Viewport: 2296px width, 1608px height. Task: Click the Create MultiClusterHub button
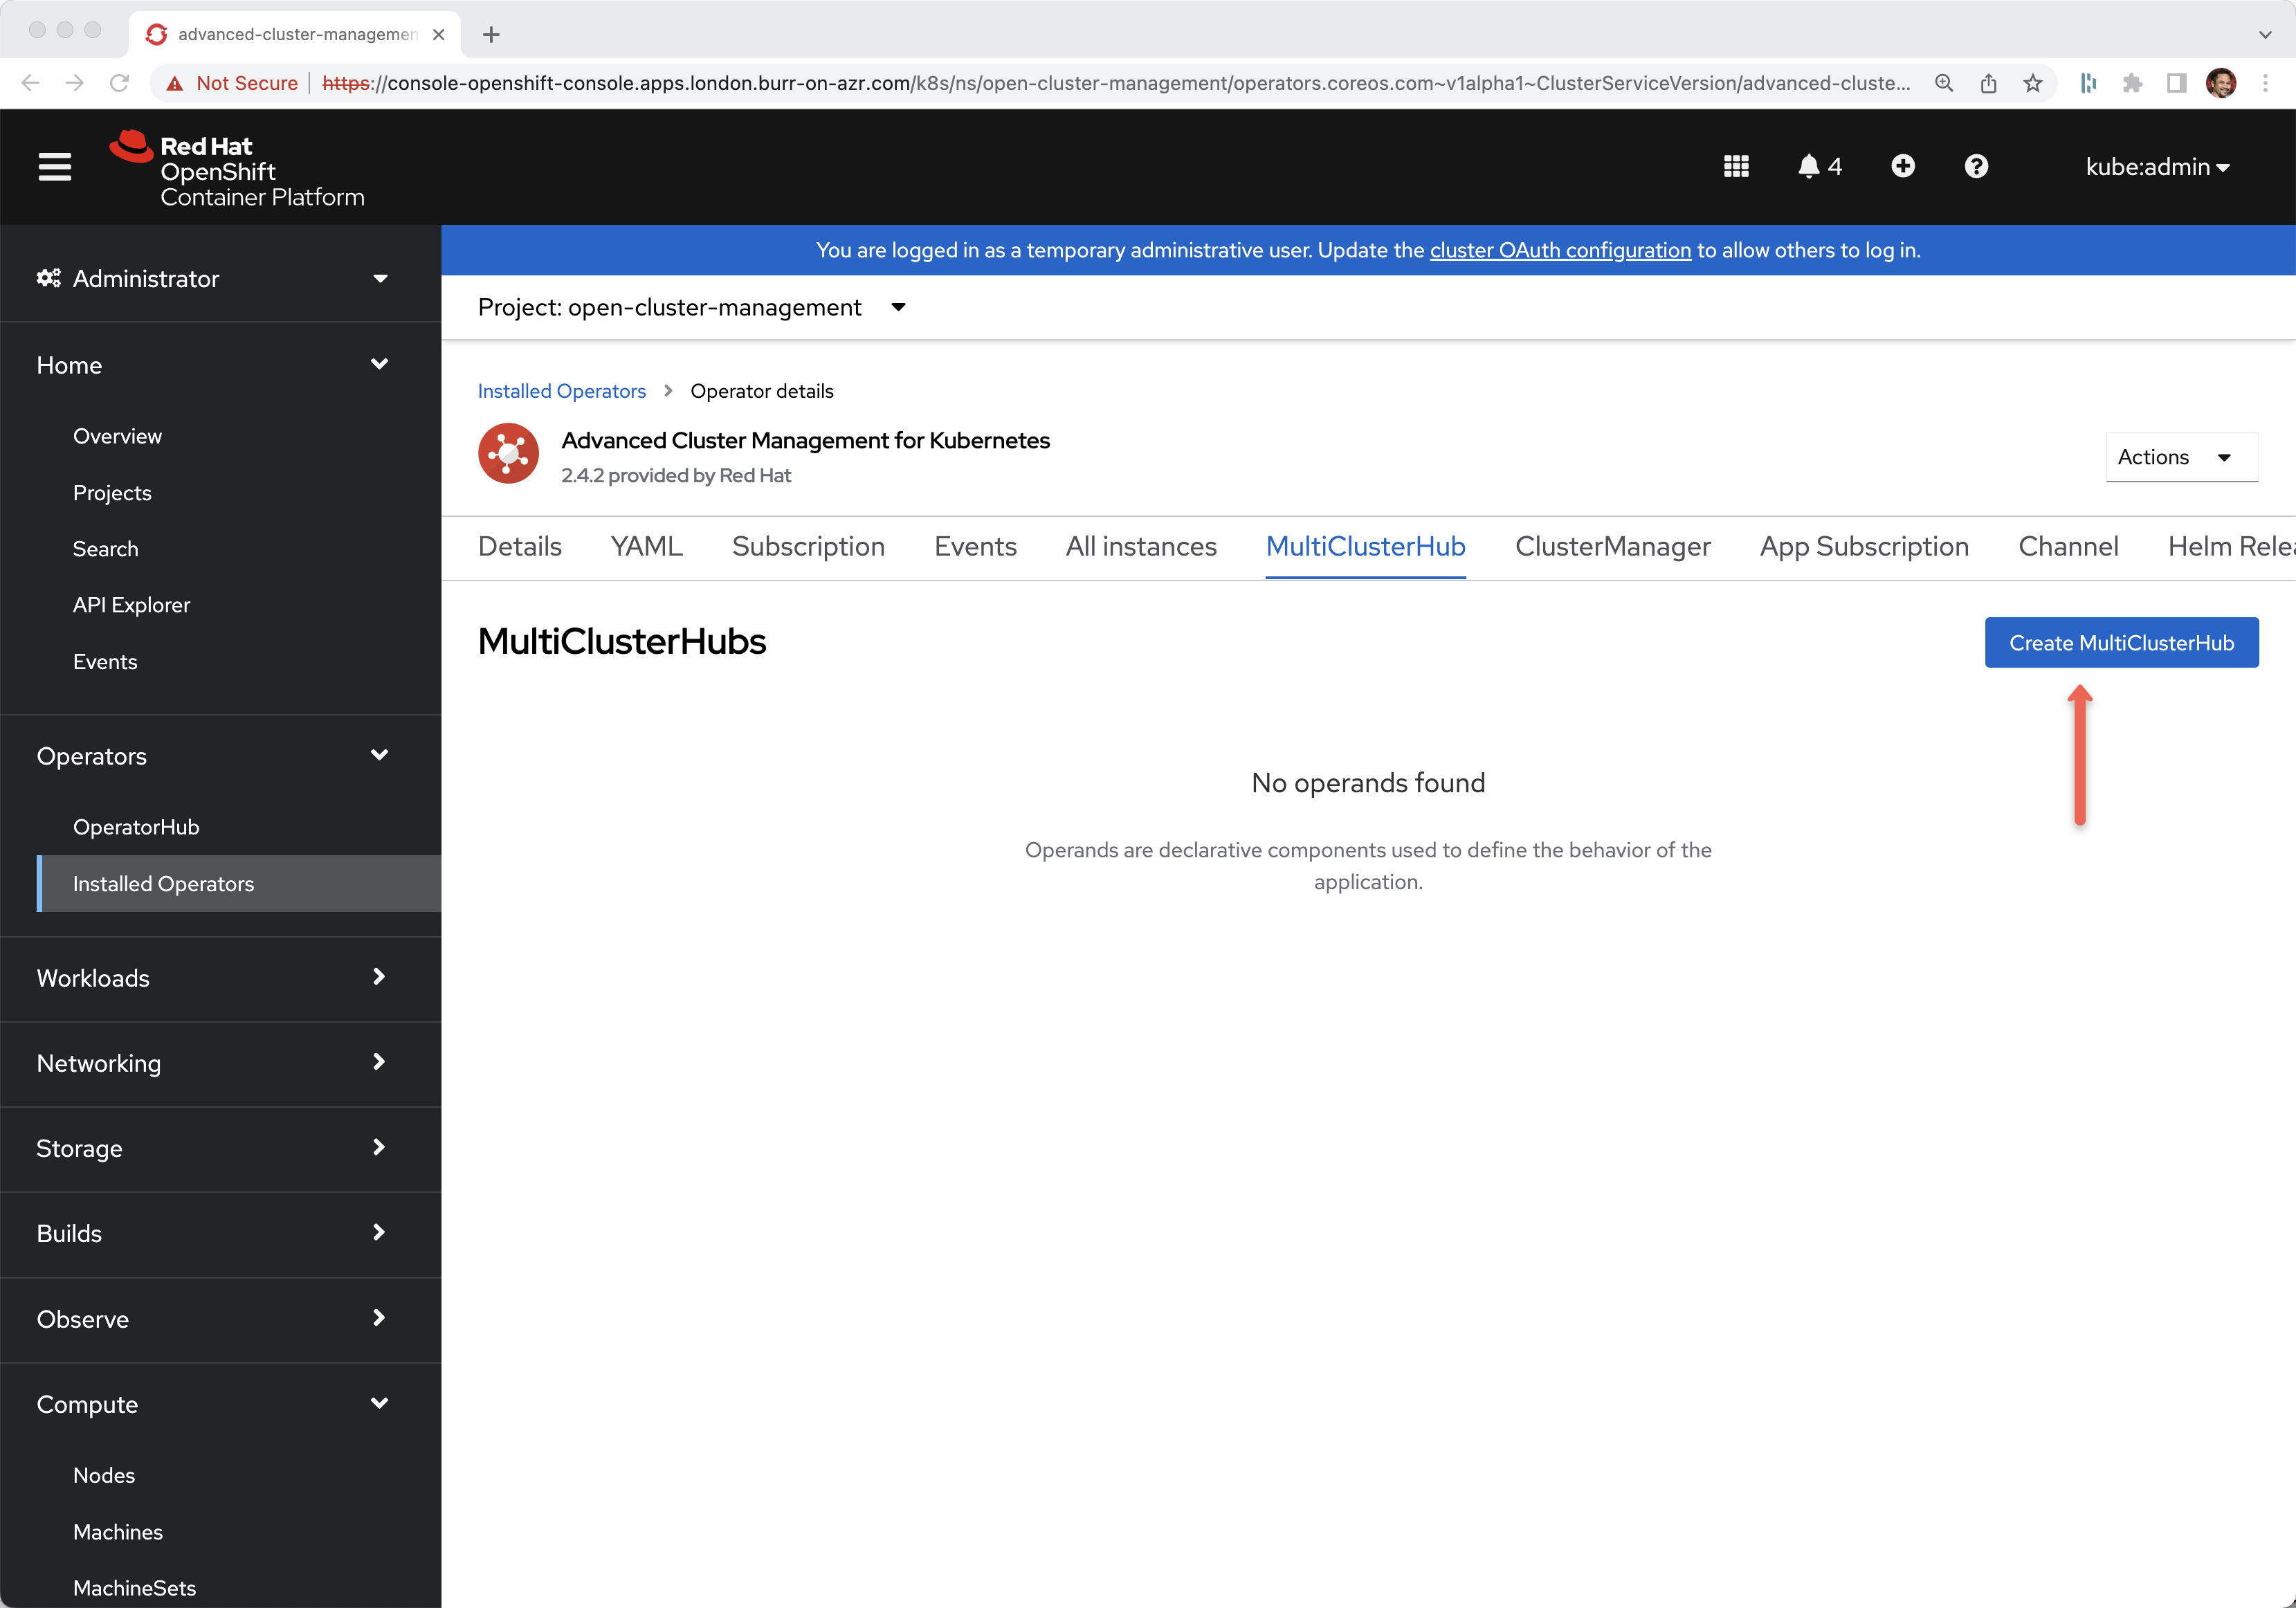tap(2120, 643)
